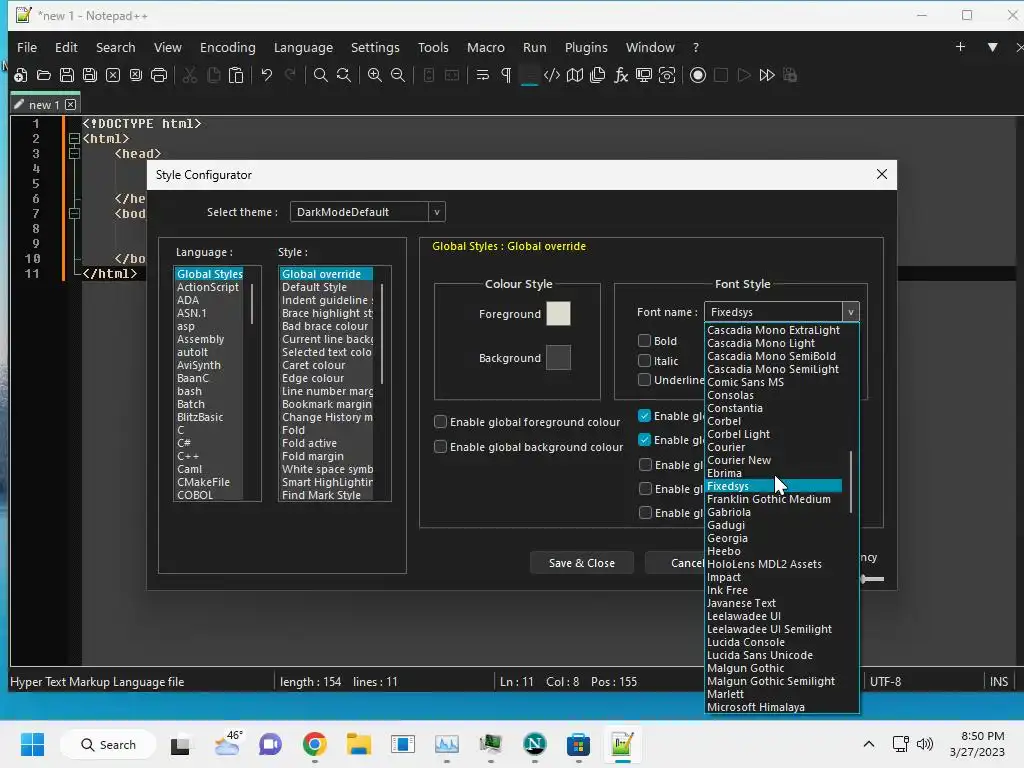Run macro multiple times icon
Screen dimensions: 1024x768
tap(767, 75)
